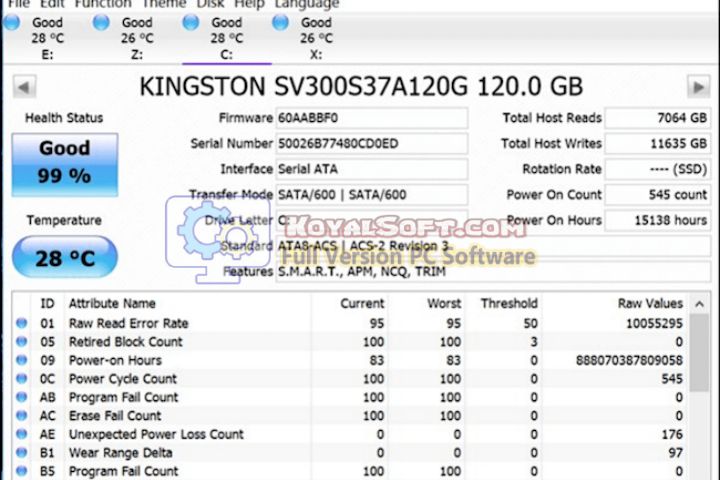Open the File menu

pyautogui.click(x=19, y=4)
